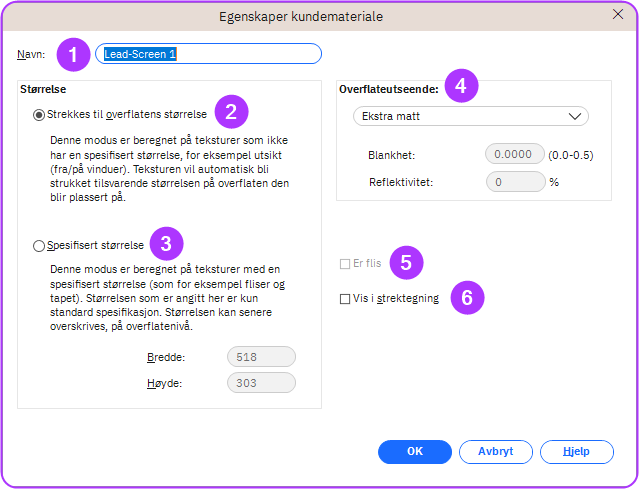Click the Blankhet value field
The height and width of the screenshot is (489, 639).
point(514,154)
